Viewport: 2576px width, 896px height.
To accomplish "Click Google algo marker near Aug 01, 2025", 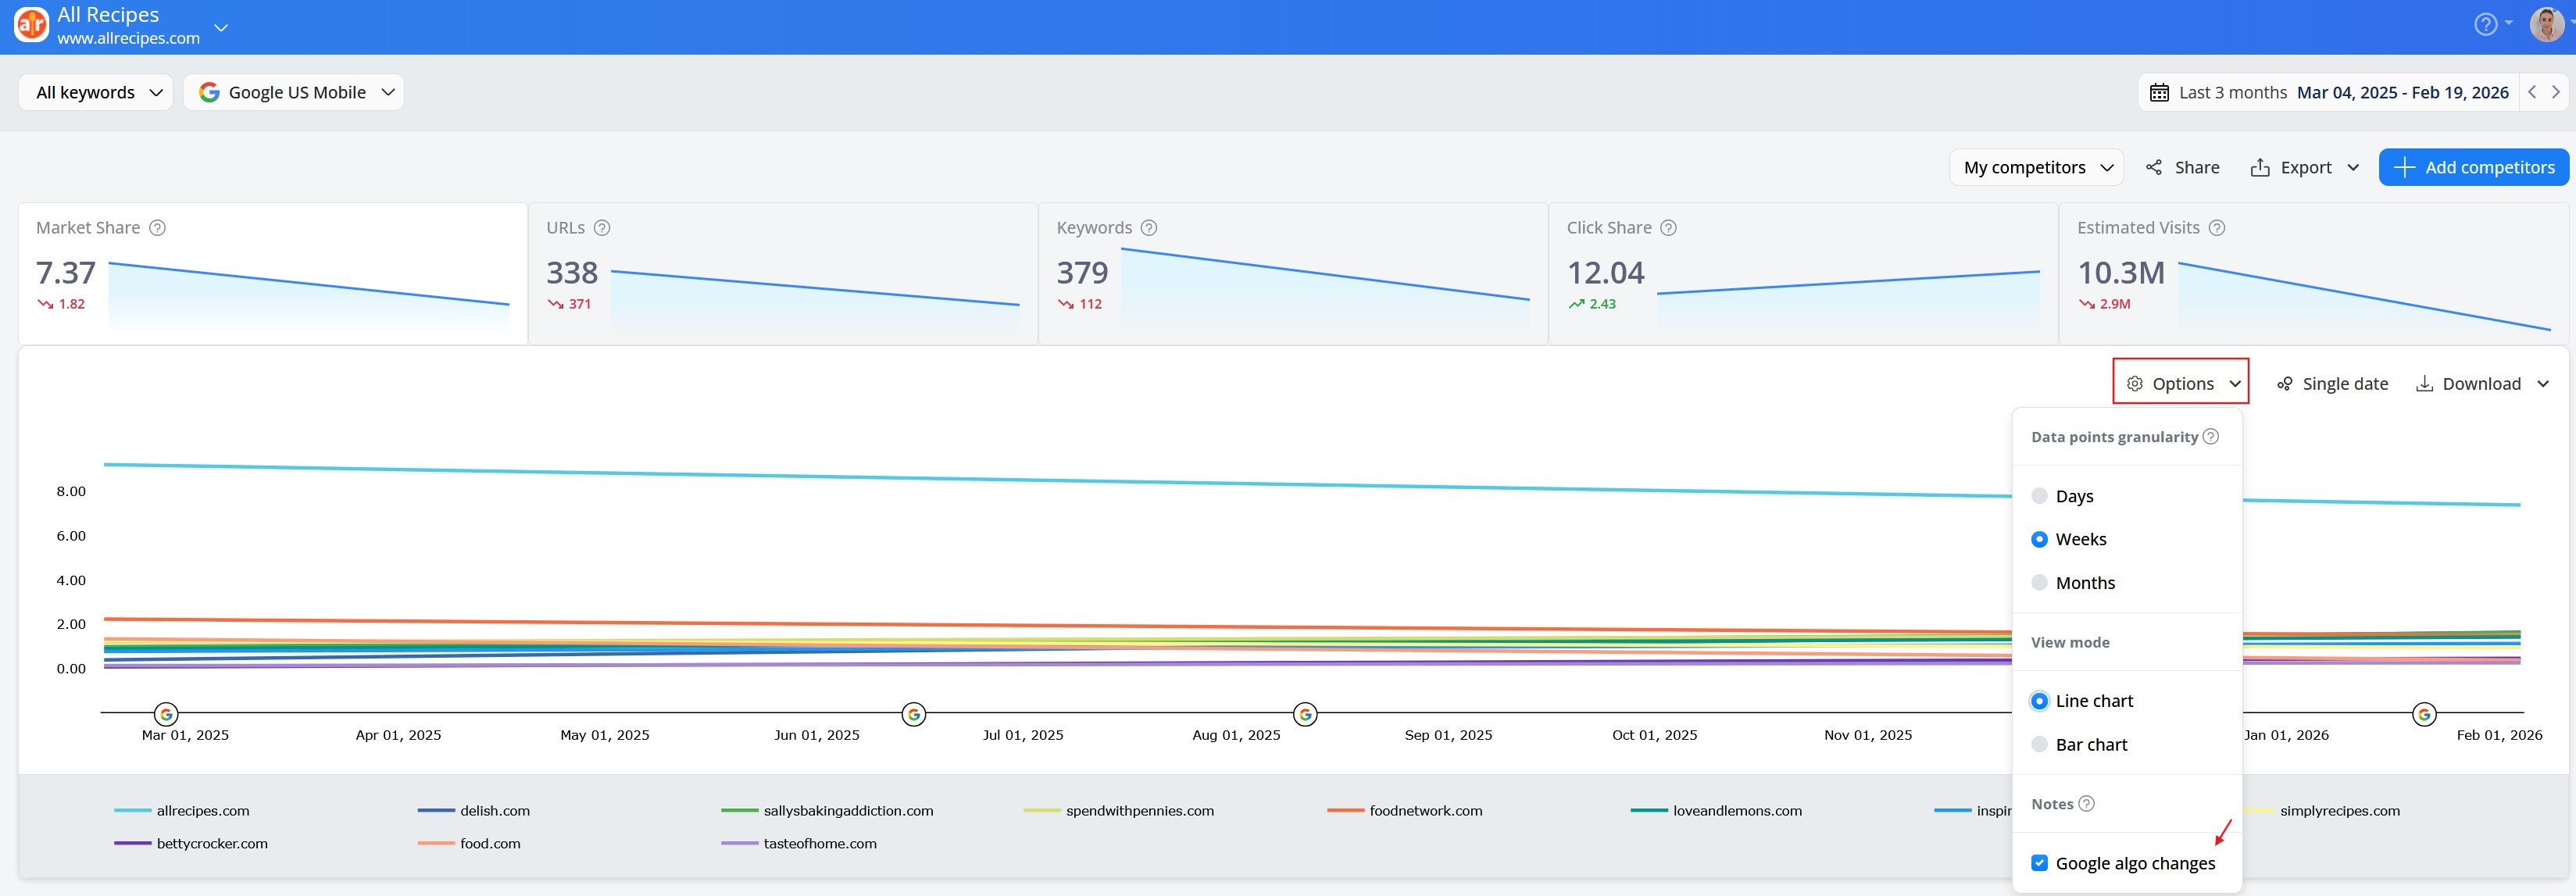I will pos(1305,714).
